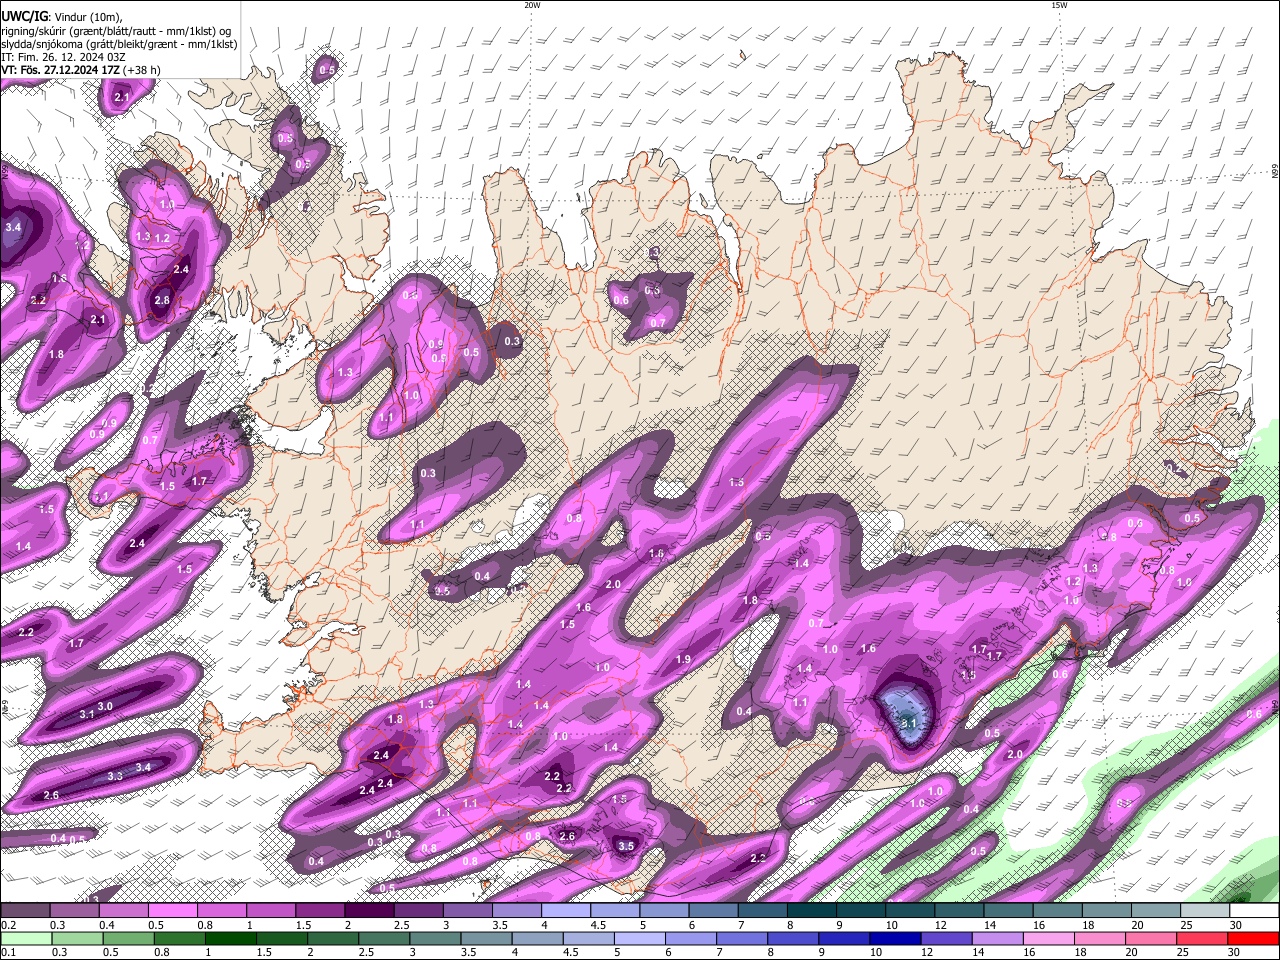Click the 14 light purple swatch in rain scale
1280x960 pixels.
coord(997,938)
